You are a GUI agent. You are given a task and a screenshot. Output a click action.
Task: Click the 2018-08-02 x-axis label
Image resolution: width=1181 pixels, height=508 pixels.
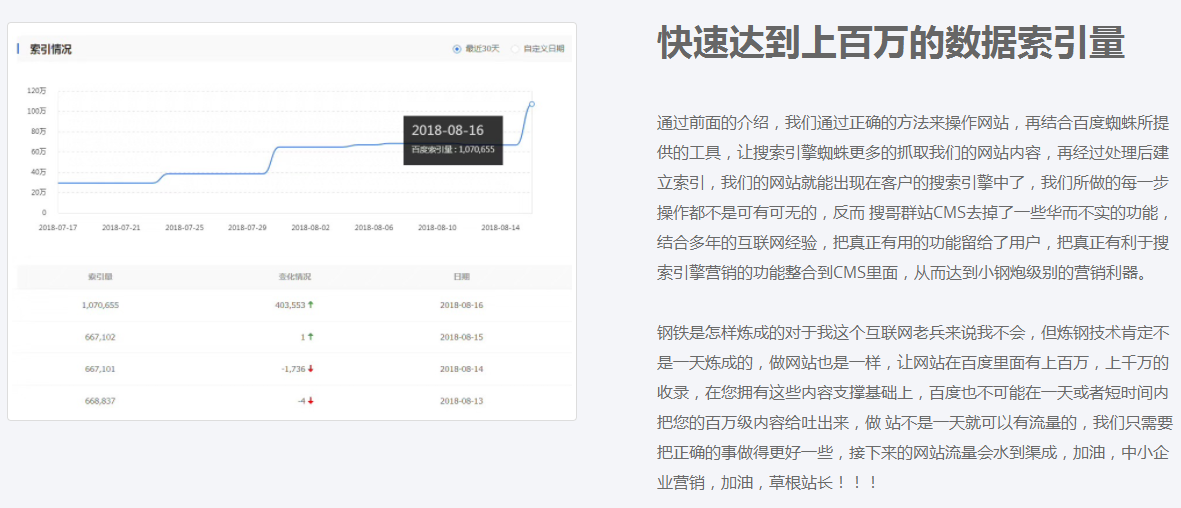coord(310,227)
